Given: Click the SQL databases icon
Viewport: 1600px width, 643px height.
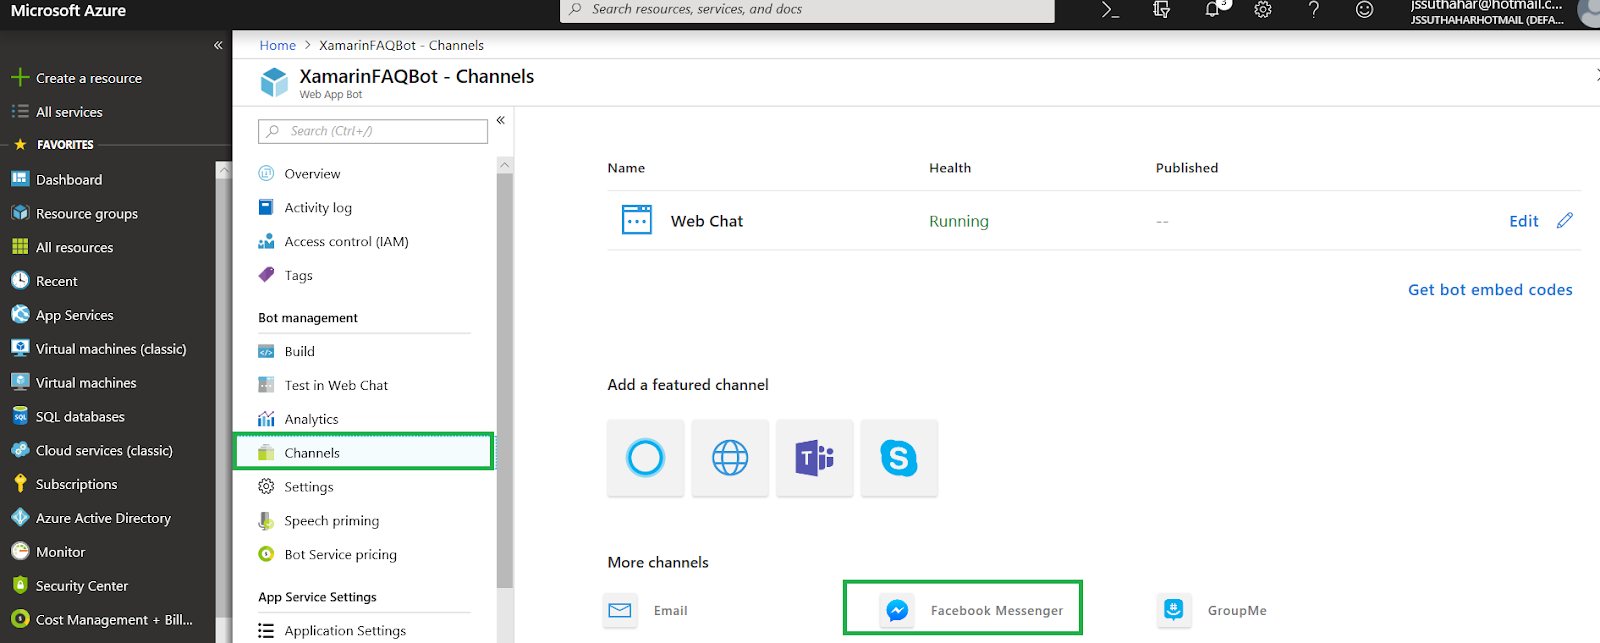Looking at the screenshot, I should [20, 416].
